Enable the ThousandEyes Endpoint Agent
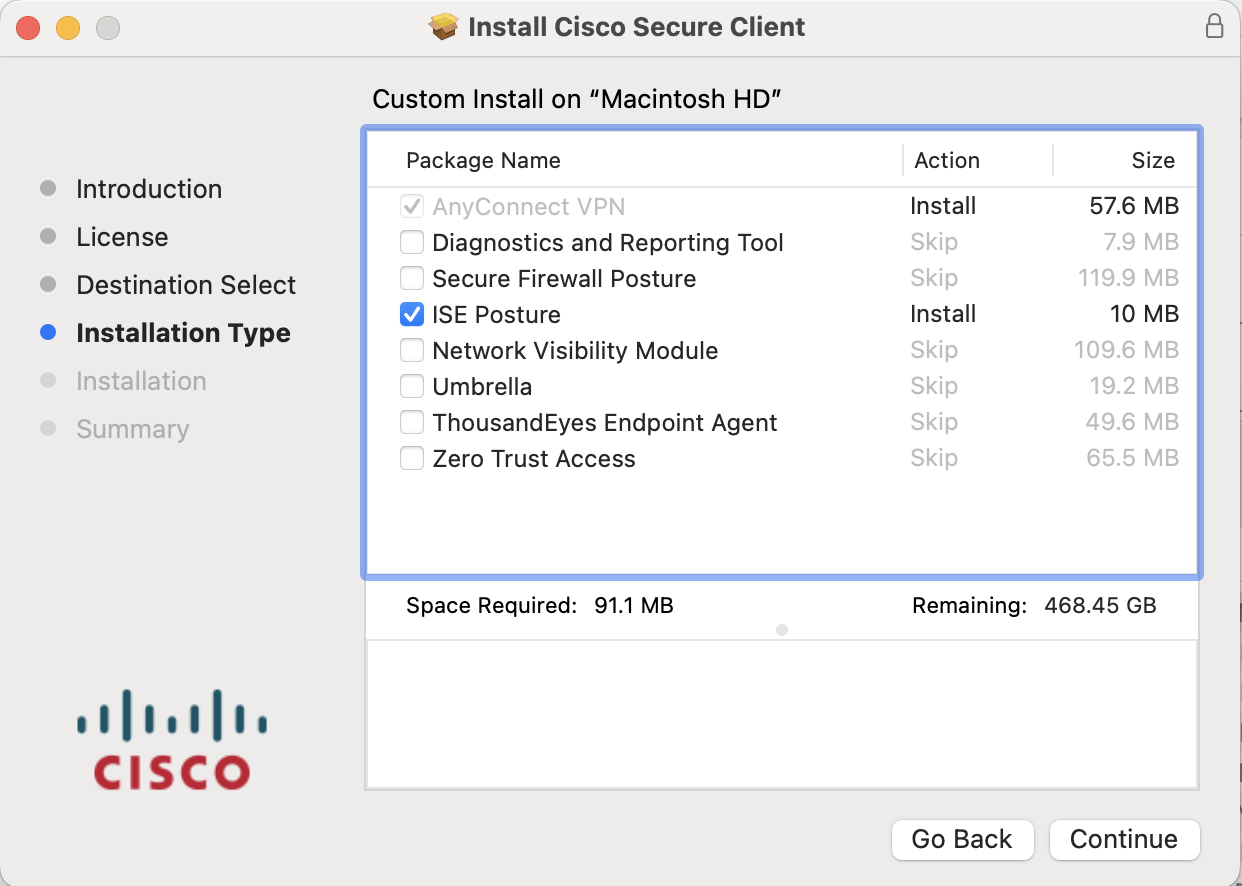 (411, 422)
